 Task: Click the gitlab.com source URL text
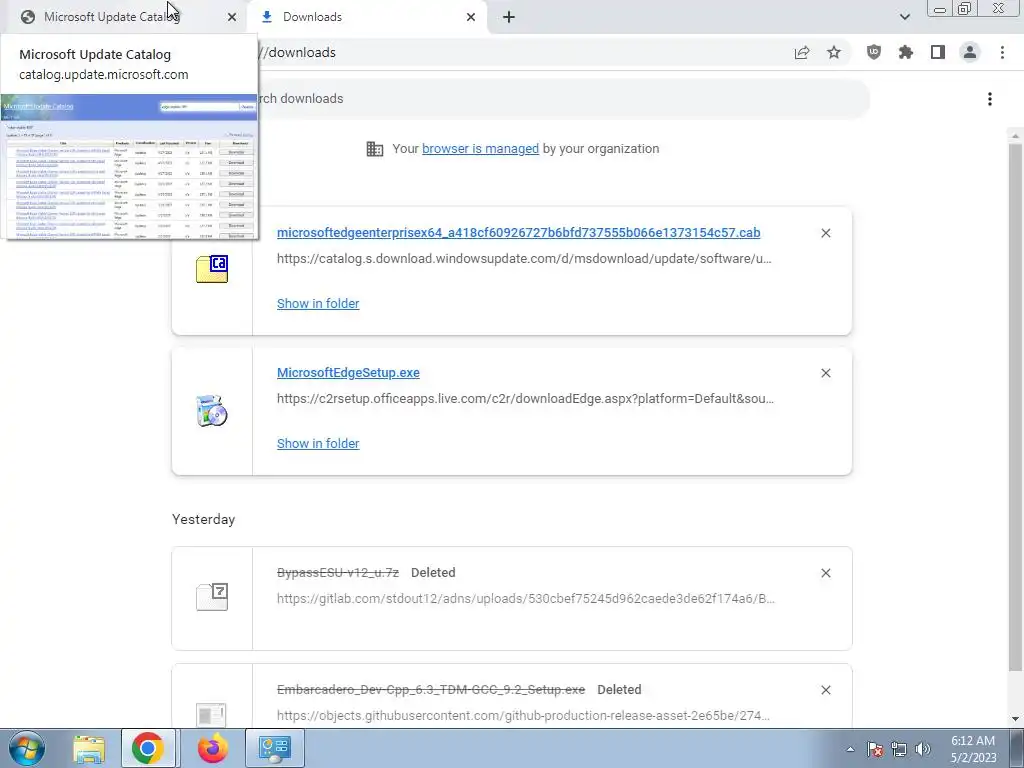[526, 598]
